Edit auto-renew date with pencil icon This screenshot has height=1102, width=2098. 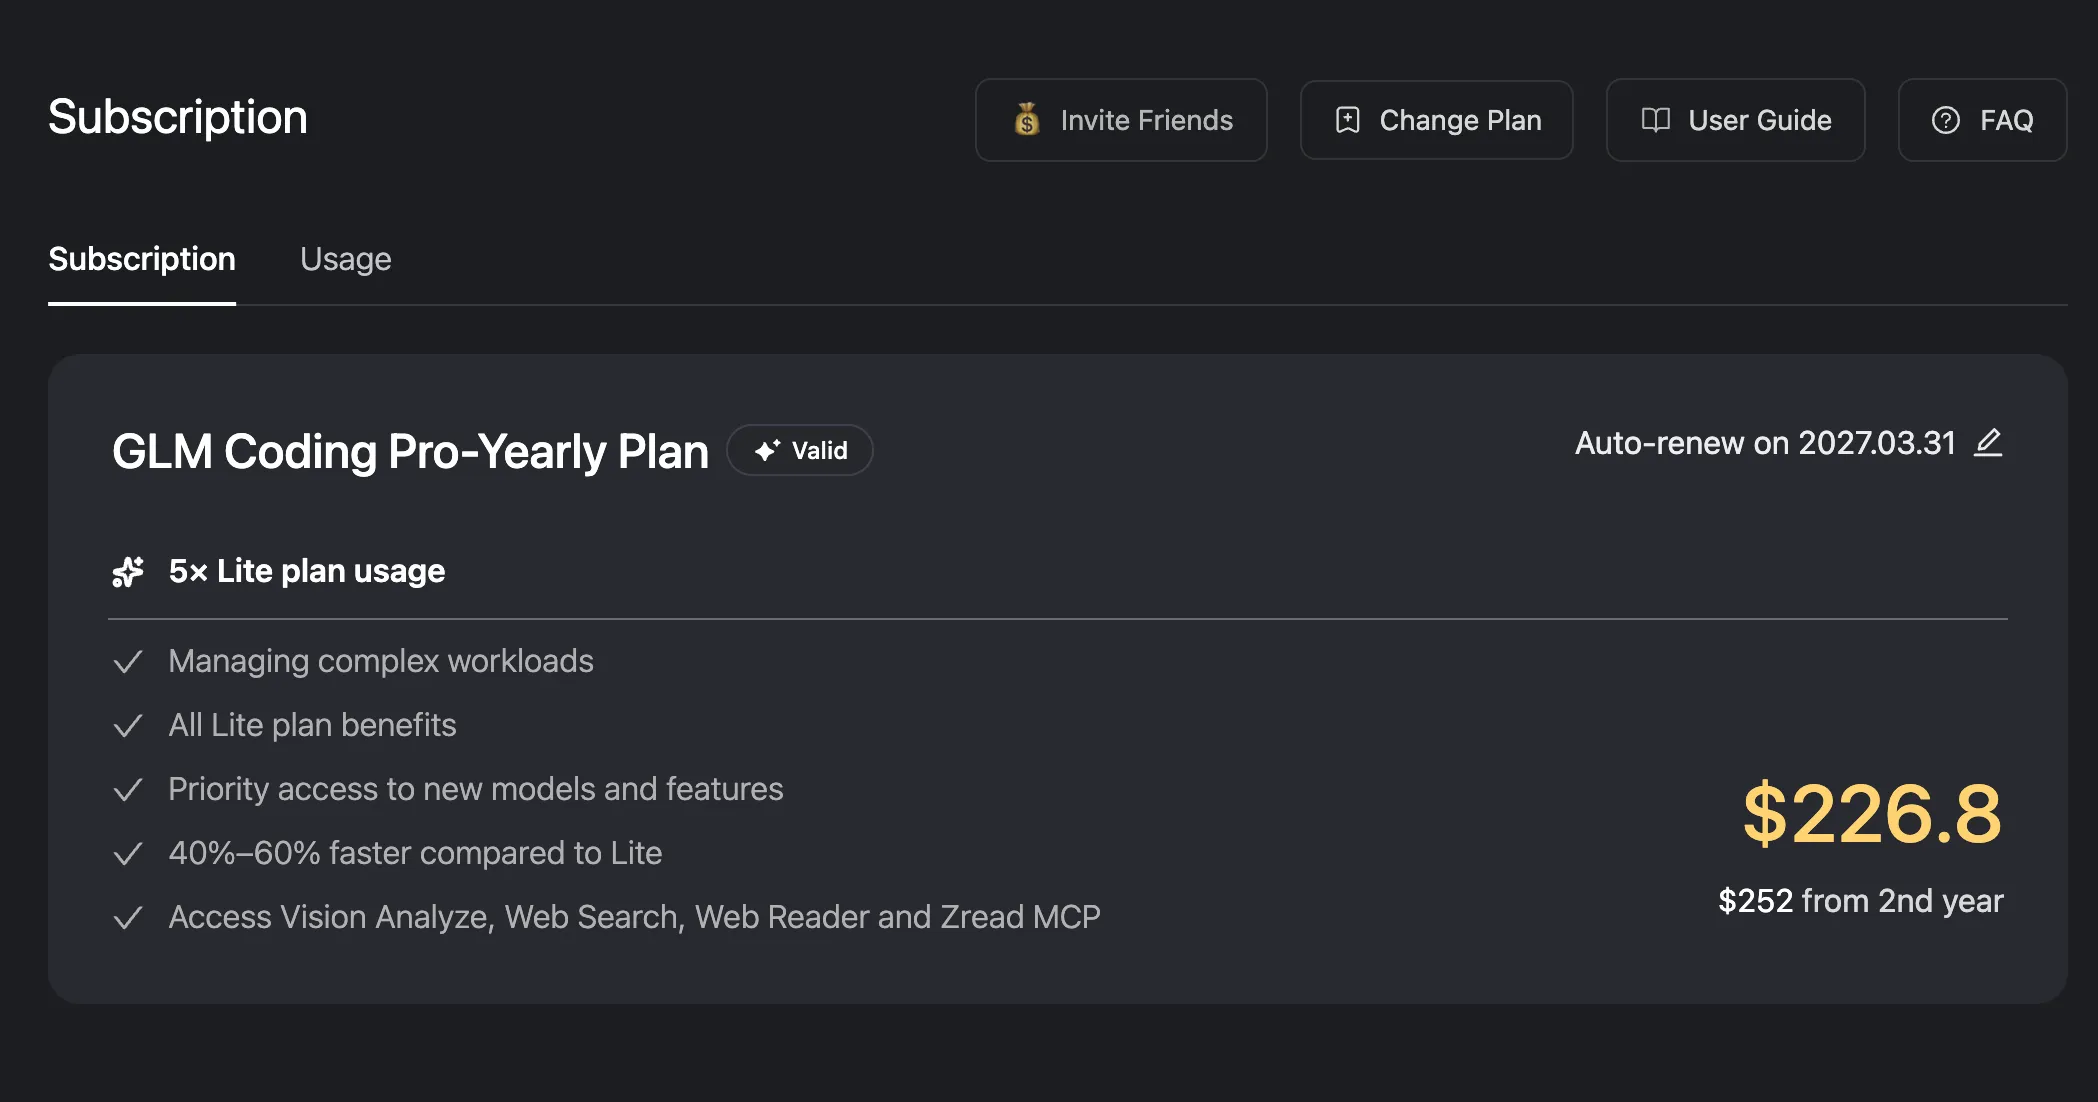pos(1988,442)
